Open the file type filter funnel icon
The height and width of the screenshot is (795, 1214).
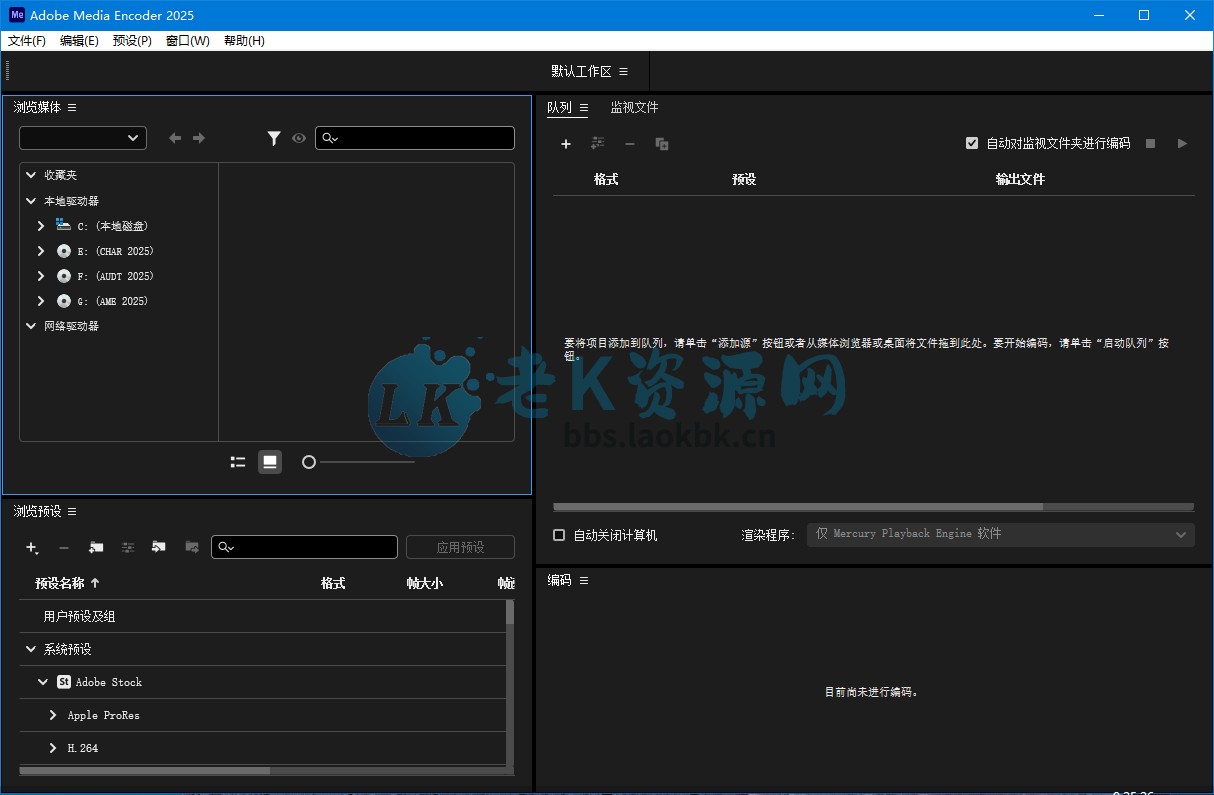274,139
